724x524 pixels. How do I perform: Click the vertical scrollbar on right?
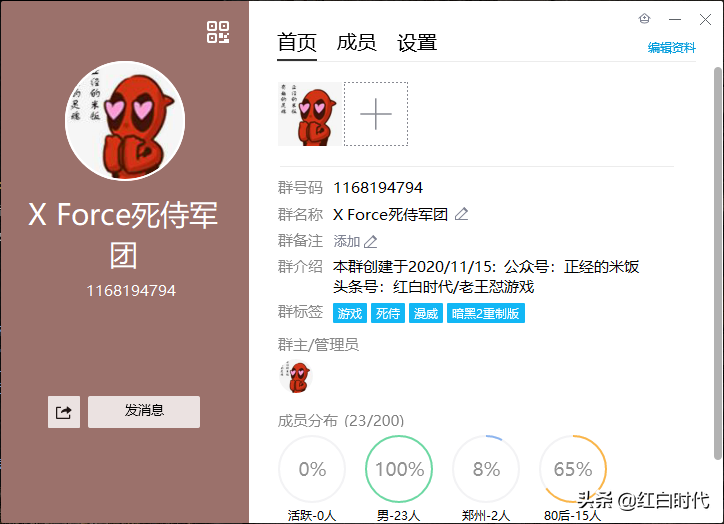[x=717, y=263]
